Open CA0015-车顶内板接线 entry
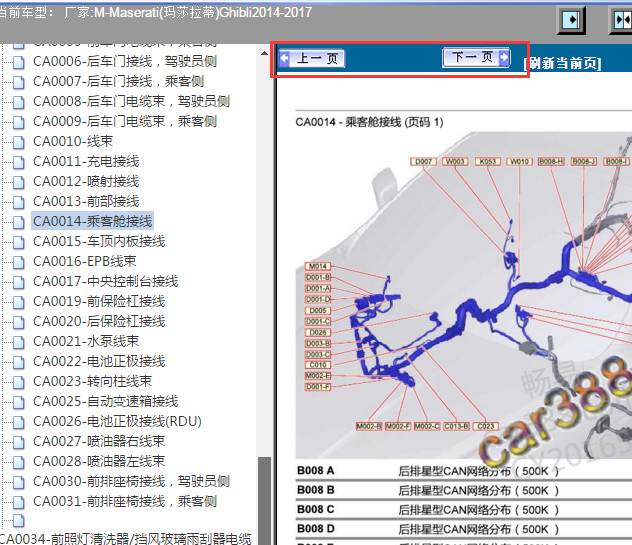 (99, 241)
